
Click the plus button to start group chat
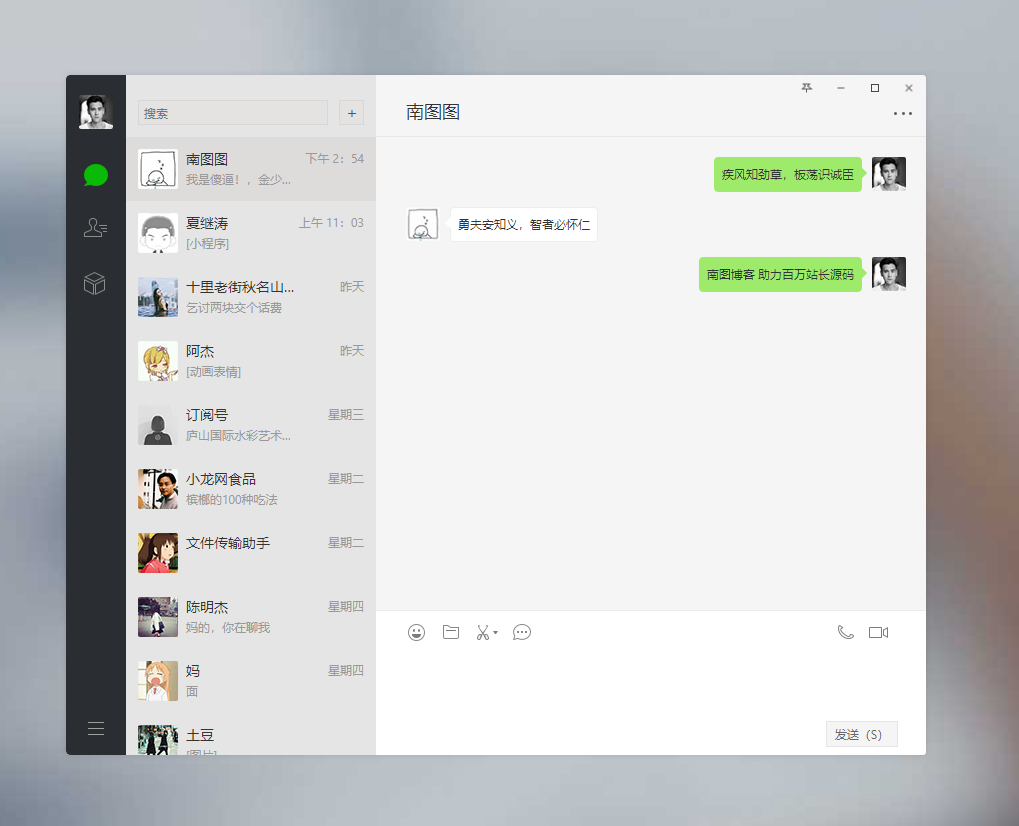coord(352,113)
